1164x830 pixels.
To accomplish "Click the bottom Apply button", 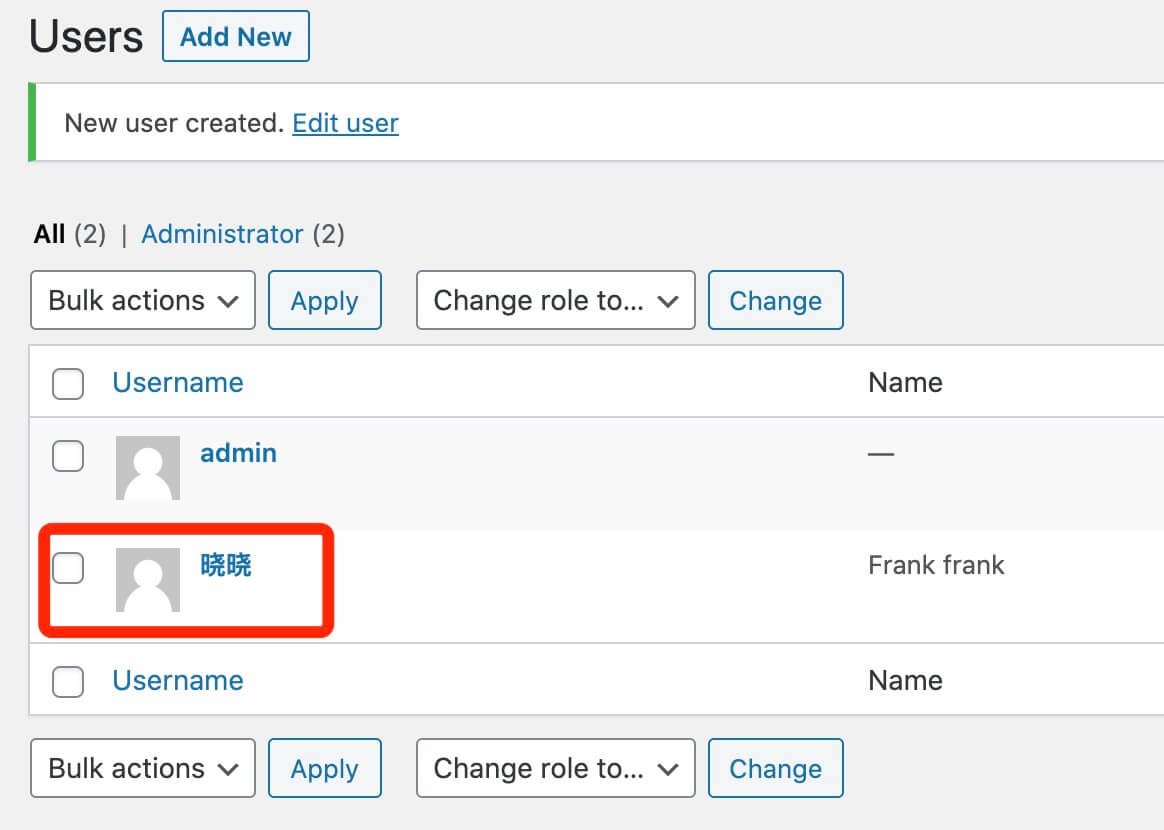I will click(325, 768).
